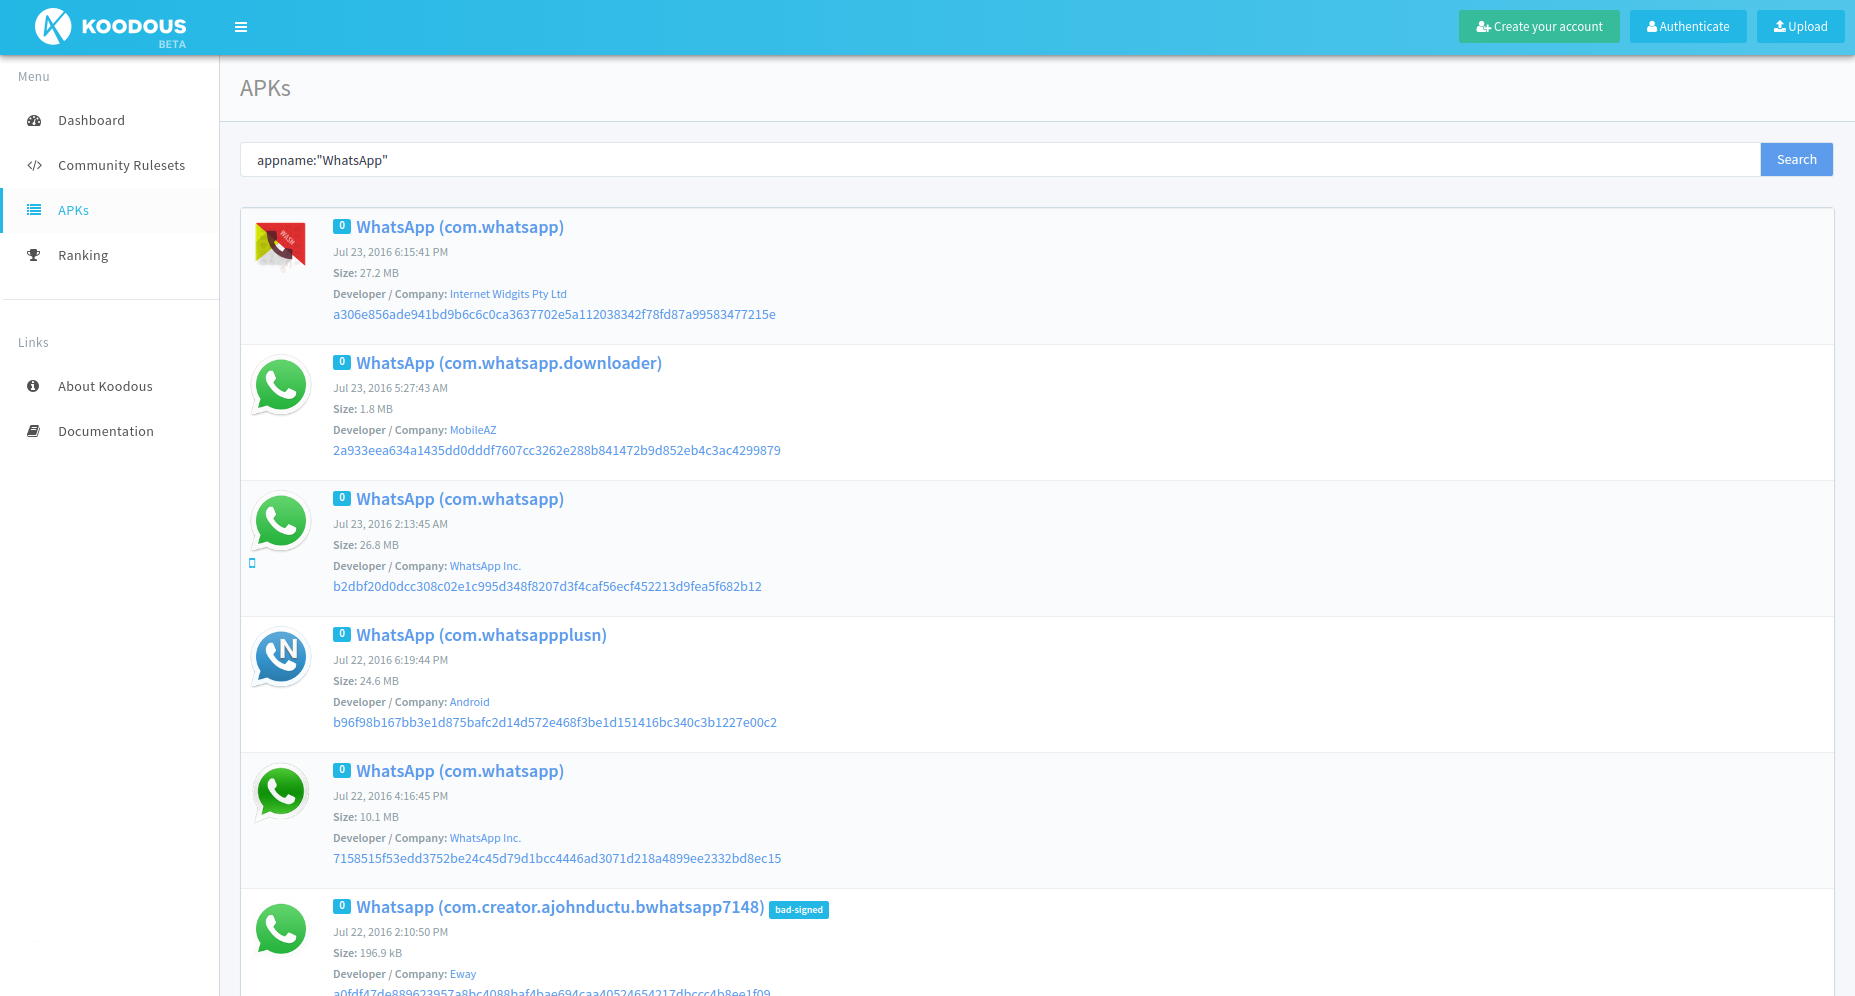Click the Authenticate button
This screenshot has height=996, width=1855.
pyautogui.click(x=1688, y=27)
